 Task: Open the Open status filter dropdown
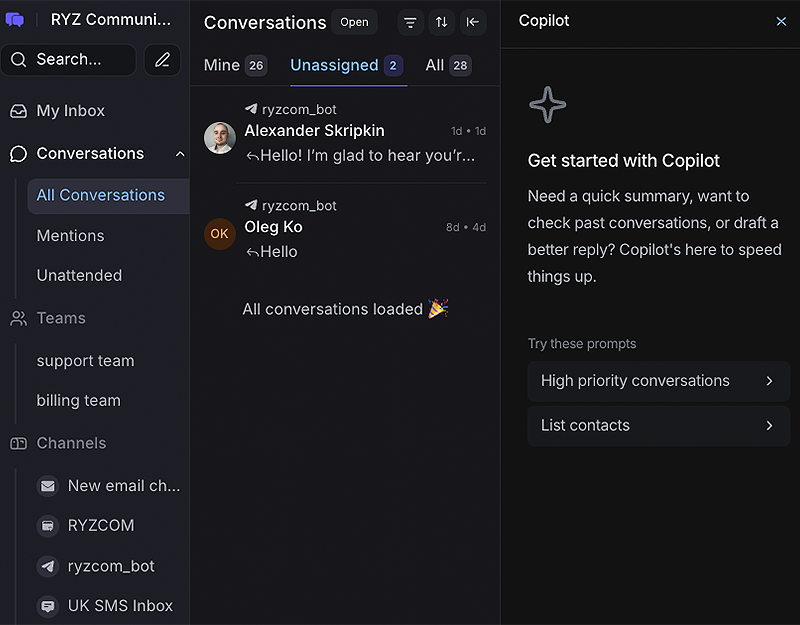click(354, 21)
